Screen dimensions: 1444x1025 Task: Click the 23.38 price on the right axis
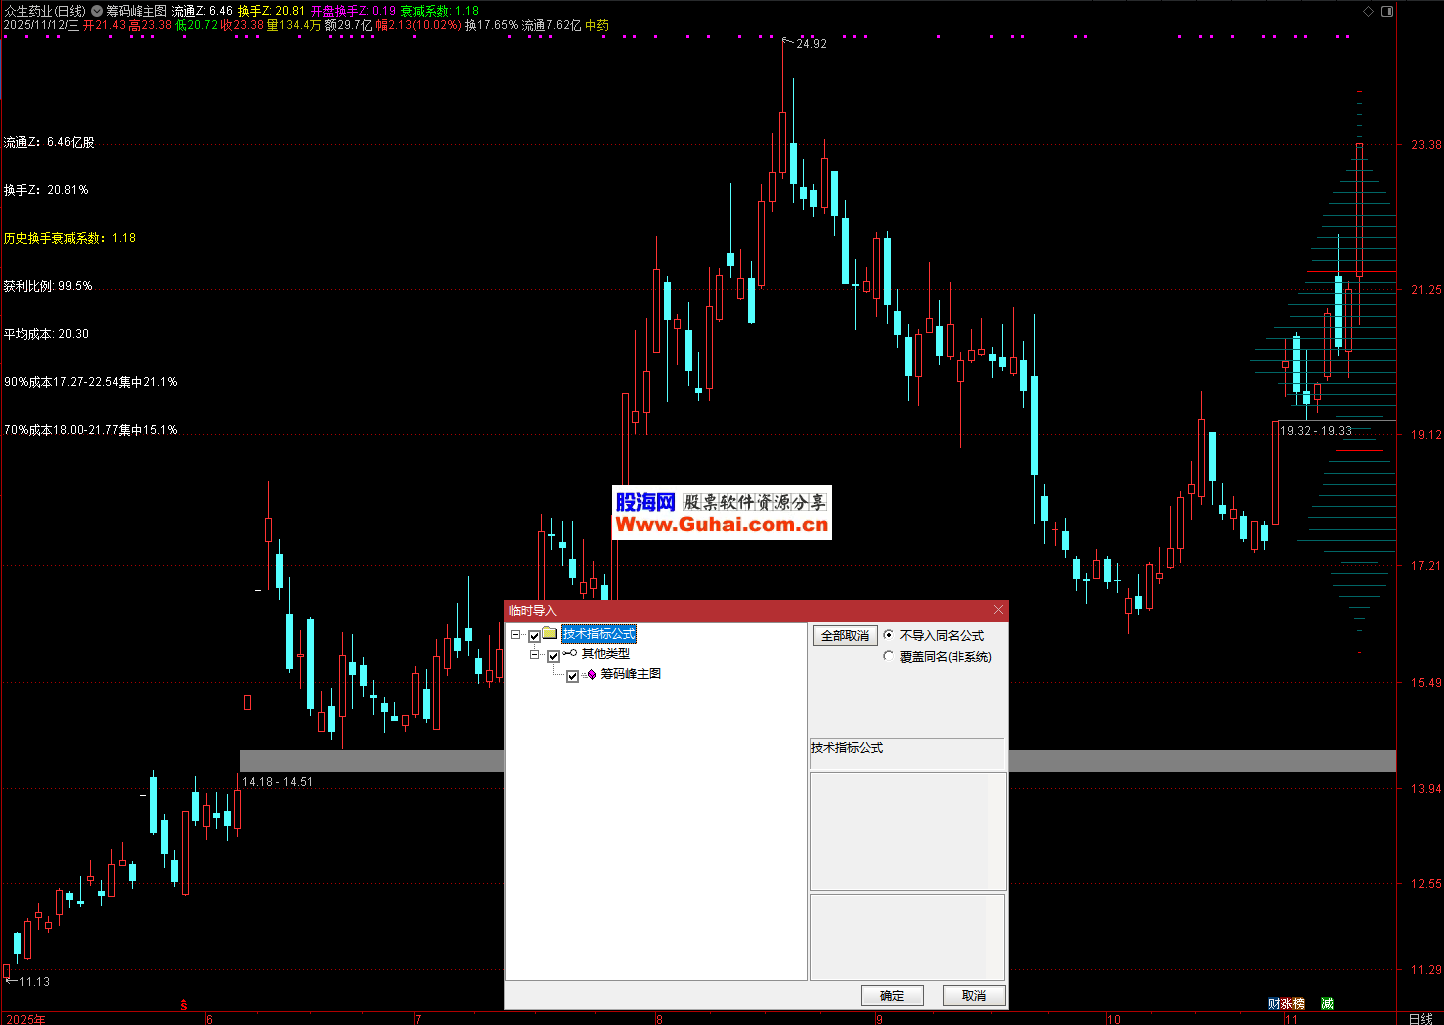tap(1426, 145)
